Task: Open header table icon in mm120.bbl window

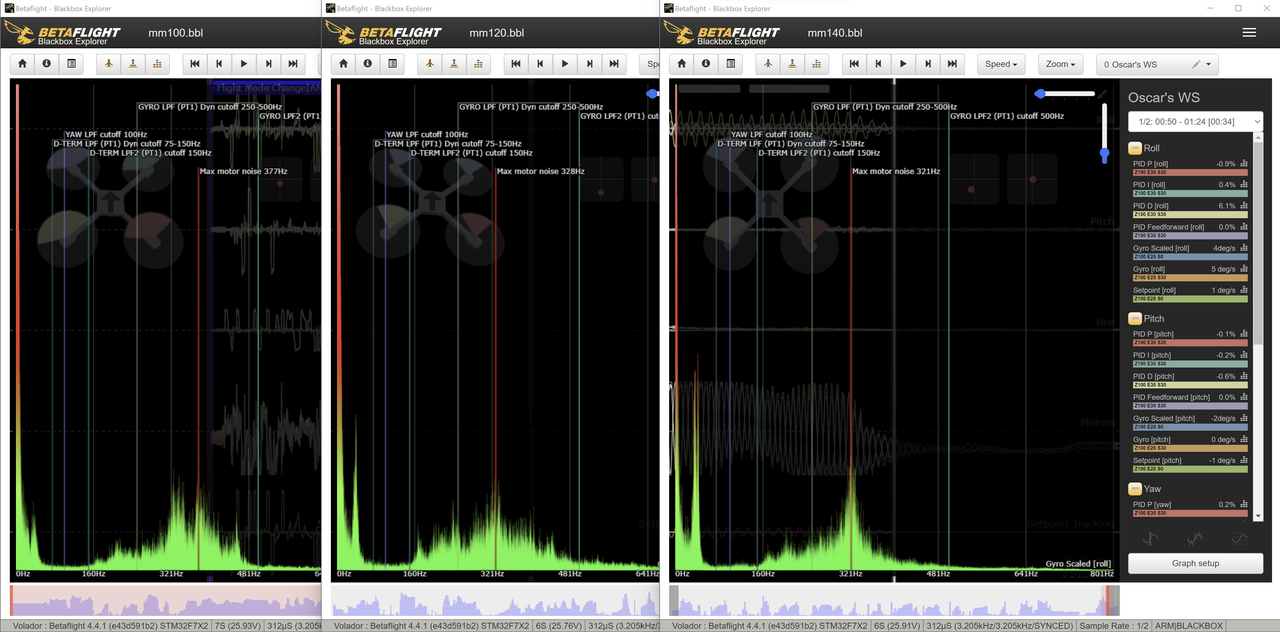Action: pos(392,64)
